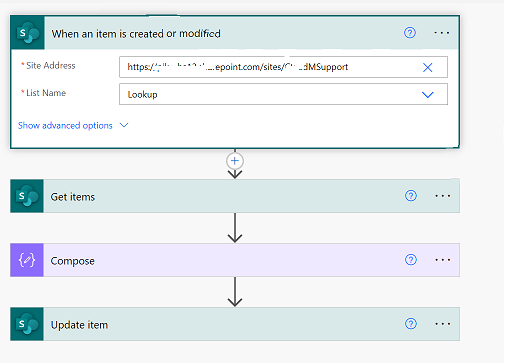Expand Show advanced options

(x=65, y=125)
